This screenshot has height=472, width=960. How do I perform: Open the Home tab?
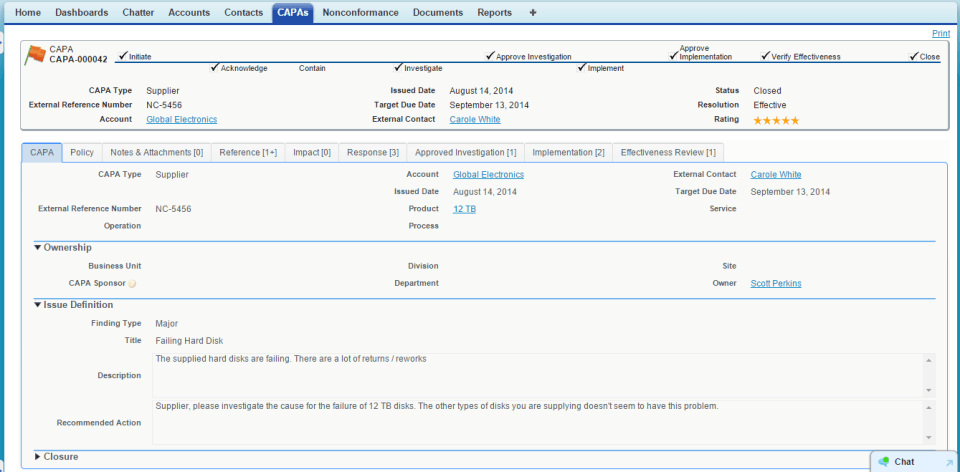(x=28, y=12)
